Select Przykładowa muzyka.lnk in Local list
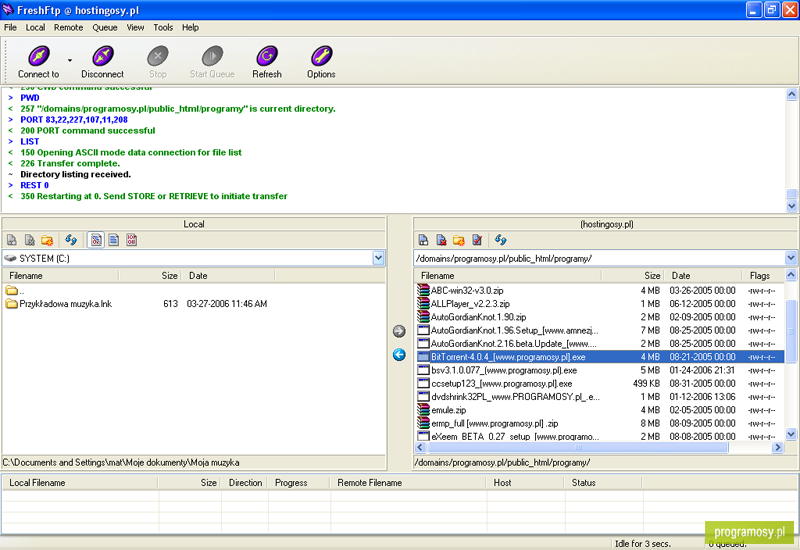800x550 pixels. (136, 304)
